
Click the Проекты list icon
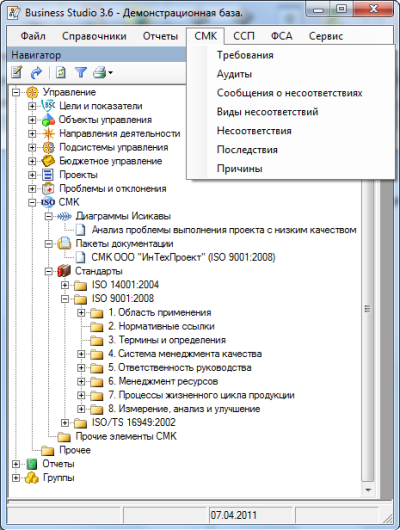coord(48,175)
